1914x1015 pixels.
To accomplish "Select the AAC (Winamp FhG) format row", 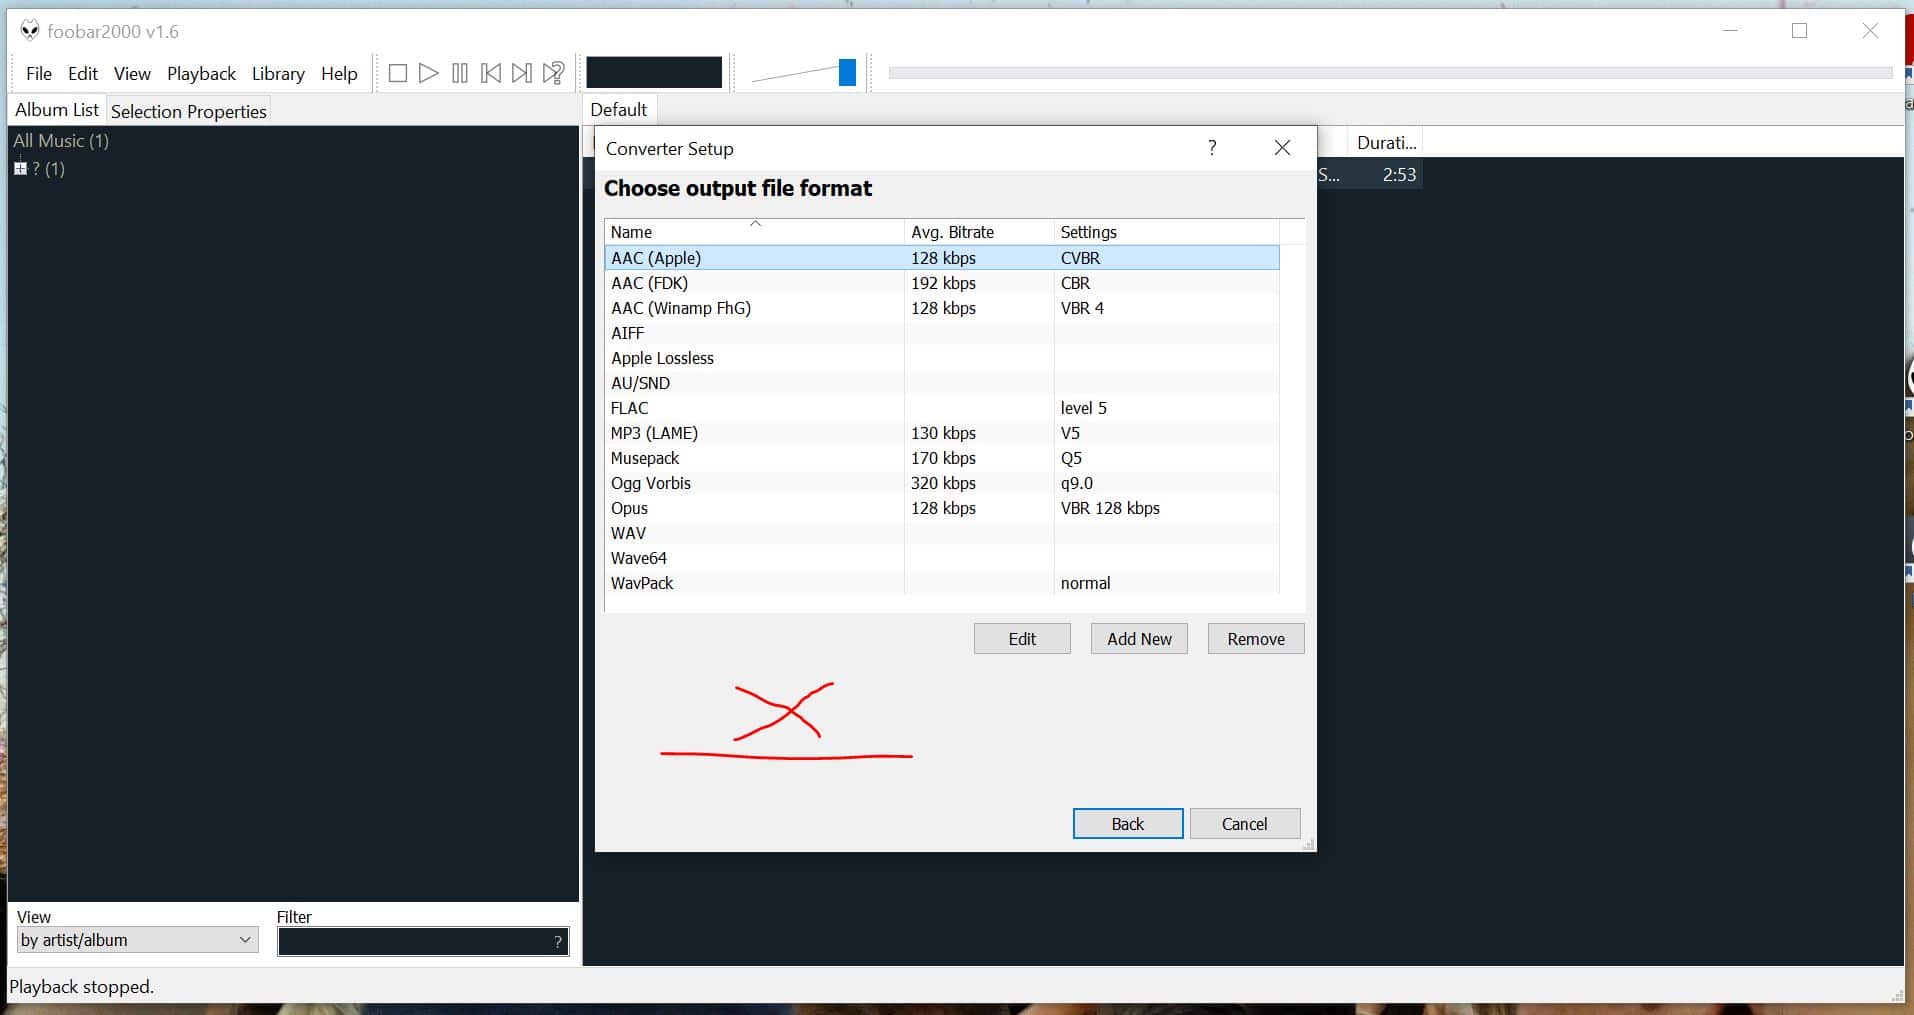I will 942,308.
